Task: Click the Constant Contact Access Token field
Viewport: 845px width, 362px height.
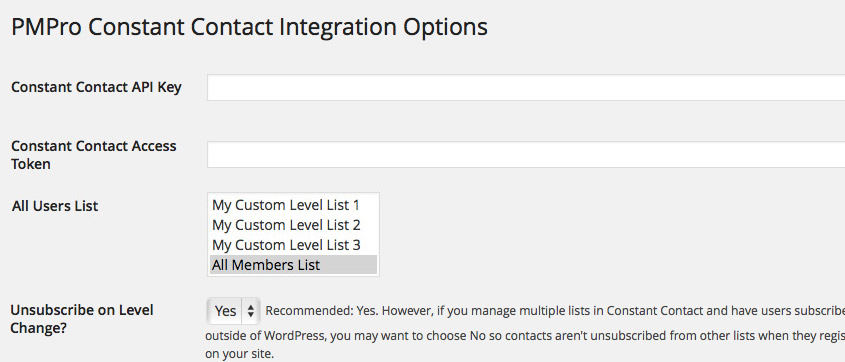Action: tap(526, 155)
